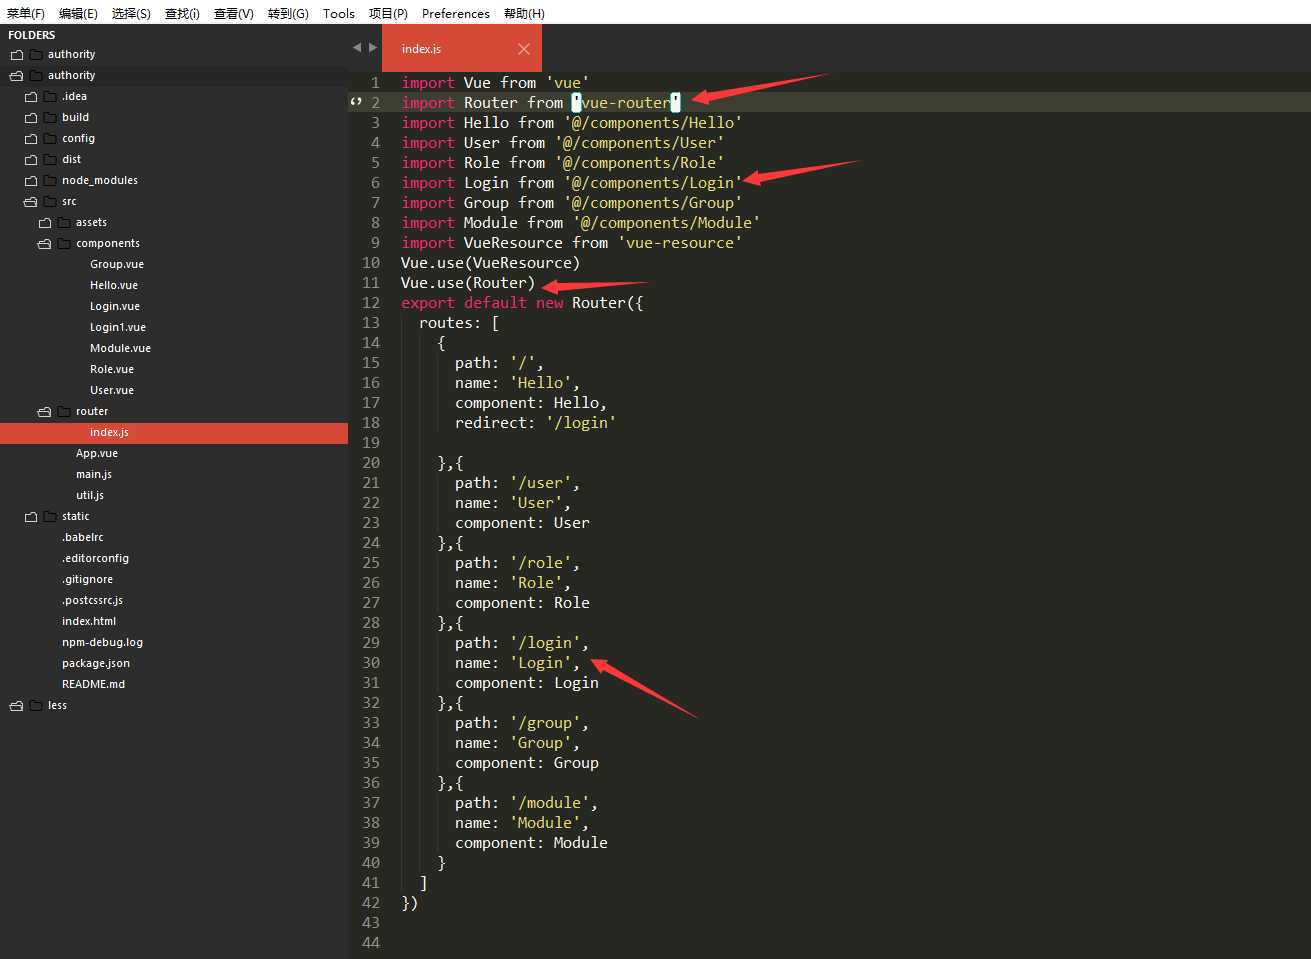The height and width of the screenshot is (959, 1311).
Task: Expand the assets folder disclosure icon
Action: click(x=45, y=223)
